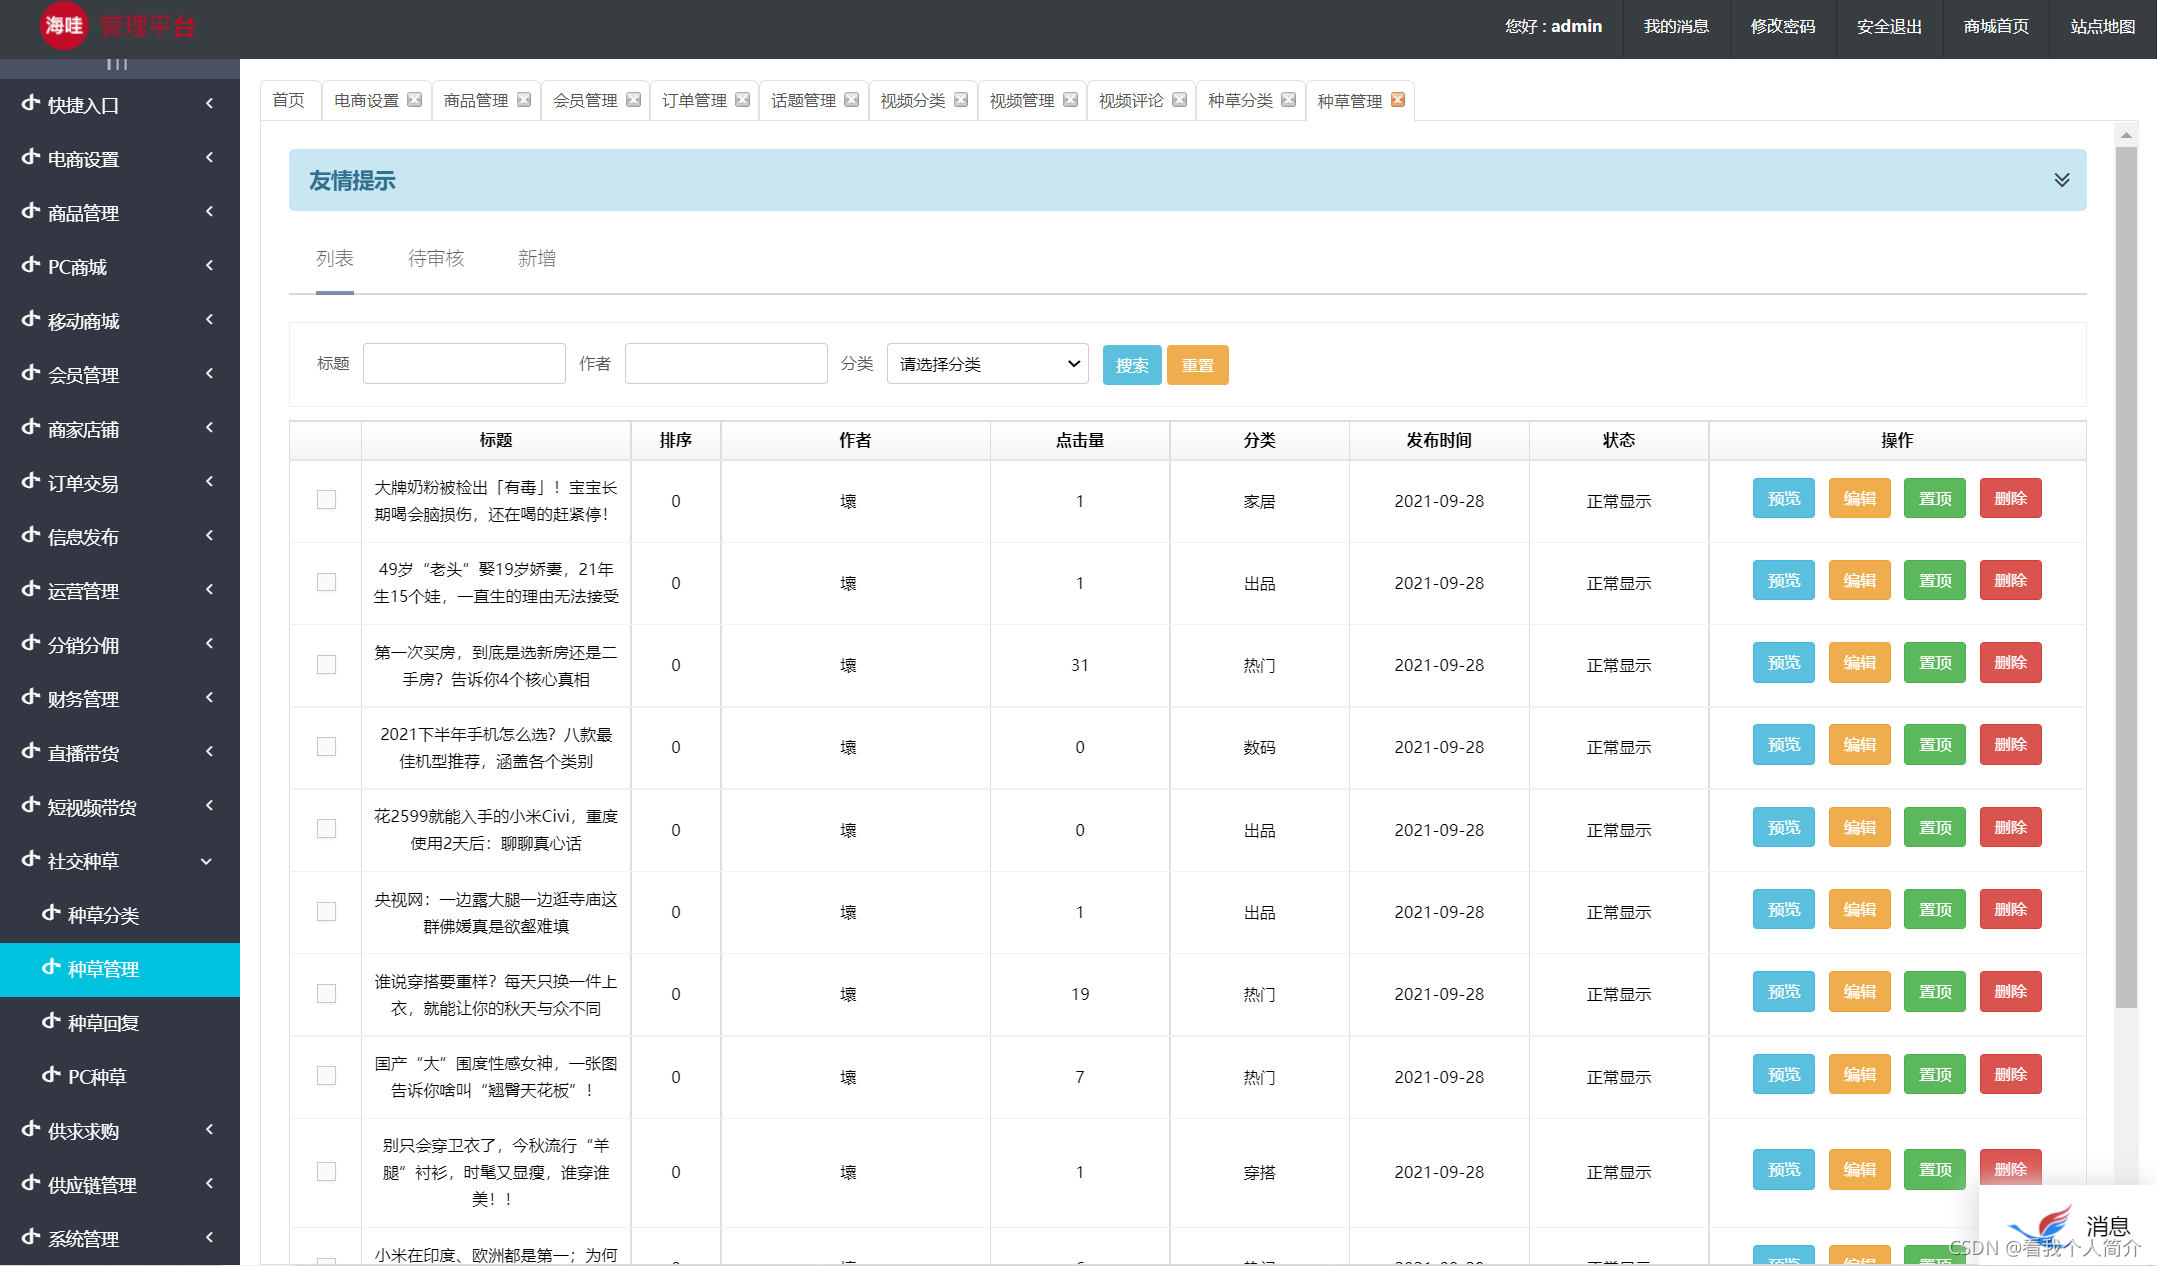
Task: Close the 订单管理 tab
Action: [742, 100]
